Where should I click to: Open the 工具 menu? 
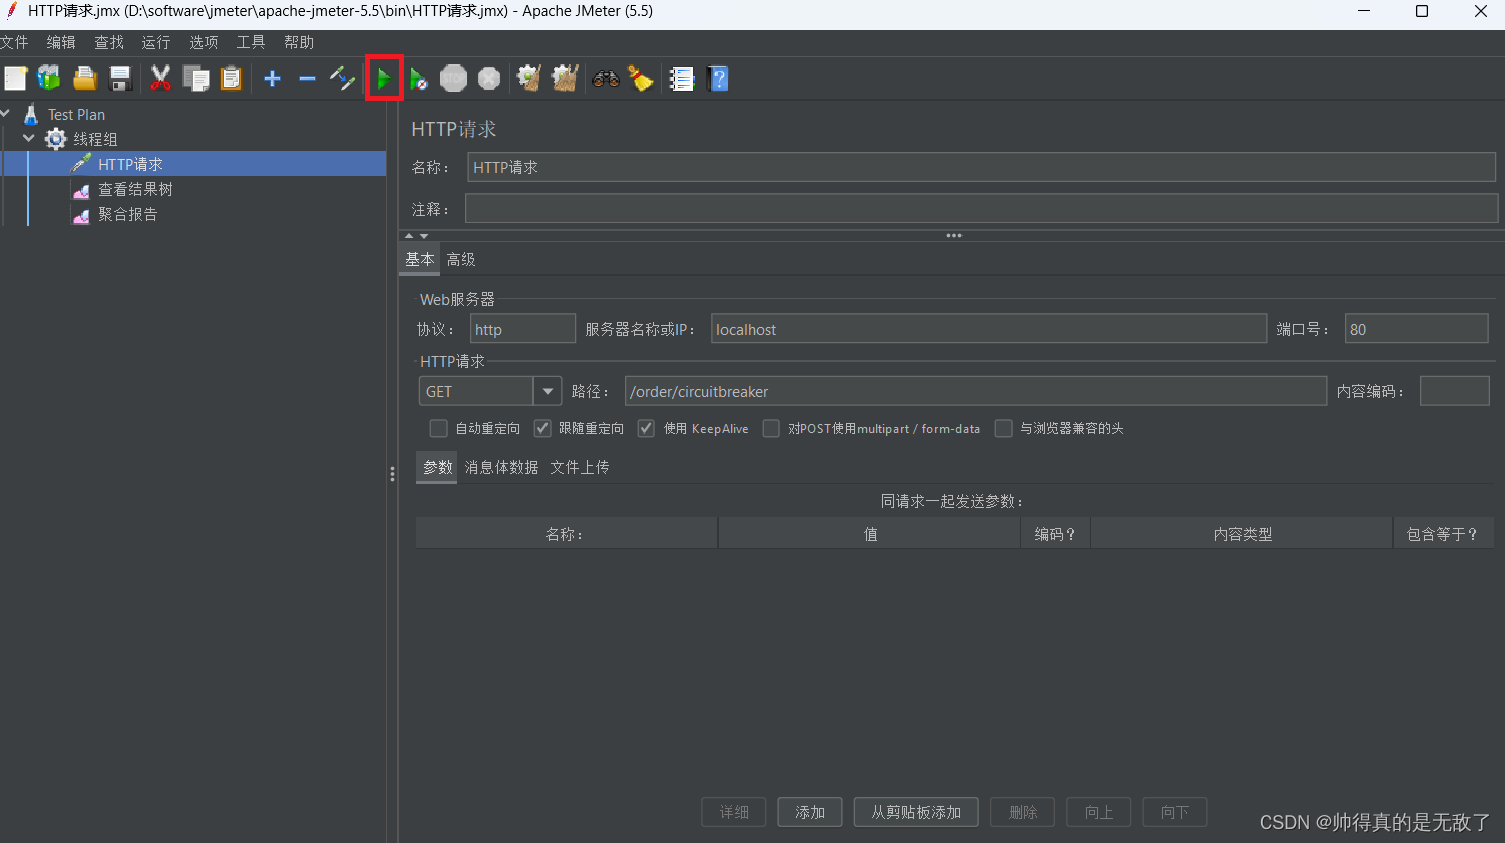pyautogui.click(x=251, y=42)
